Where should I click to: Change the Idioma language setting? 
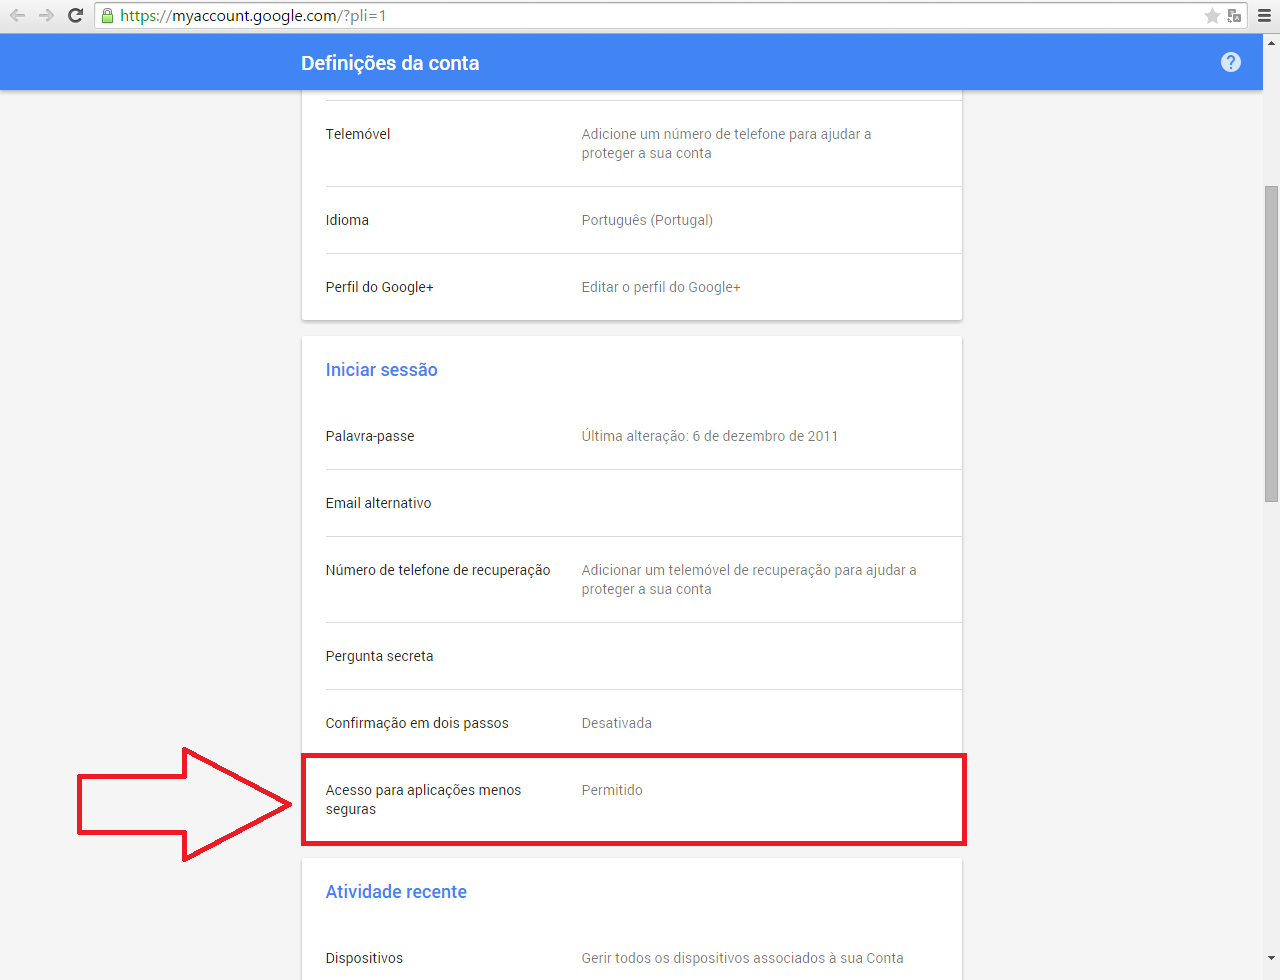(632, 220)
